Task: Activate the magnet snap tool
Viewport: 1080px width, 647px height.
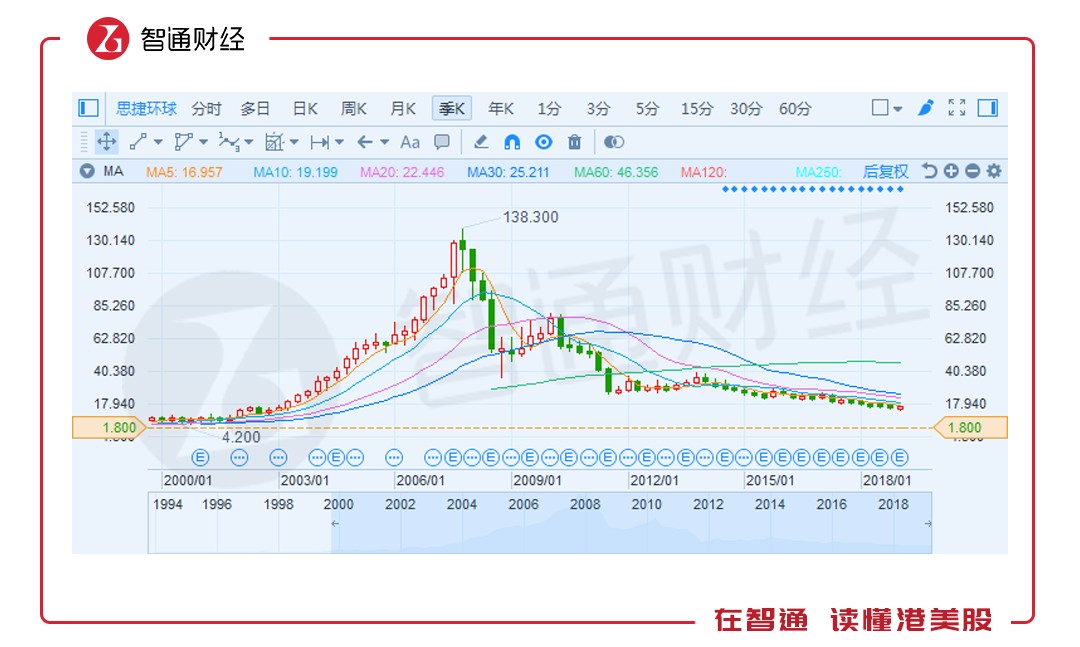Action: [512, 142]
